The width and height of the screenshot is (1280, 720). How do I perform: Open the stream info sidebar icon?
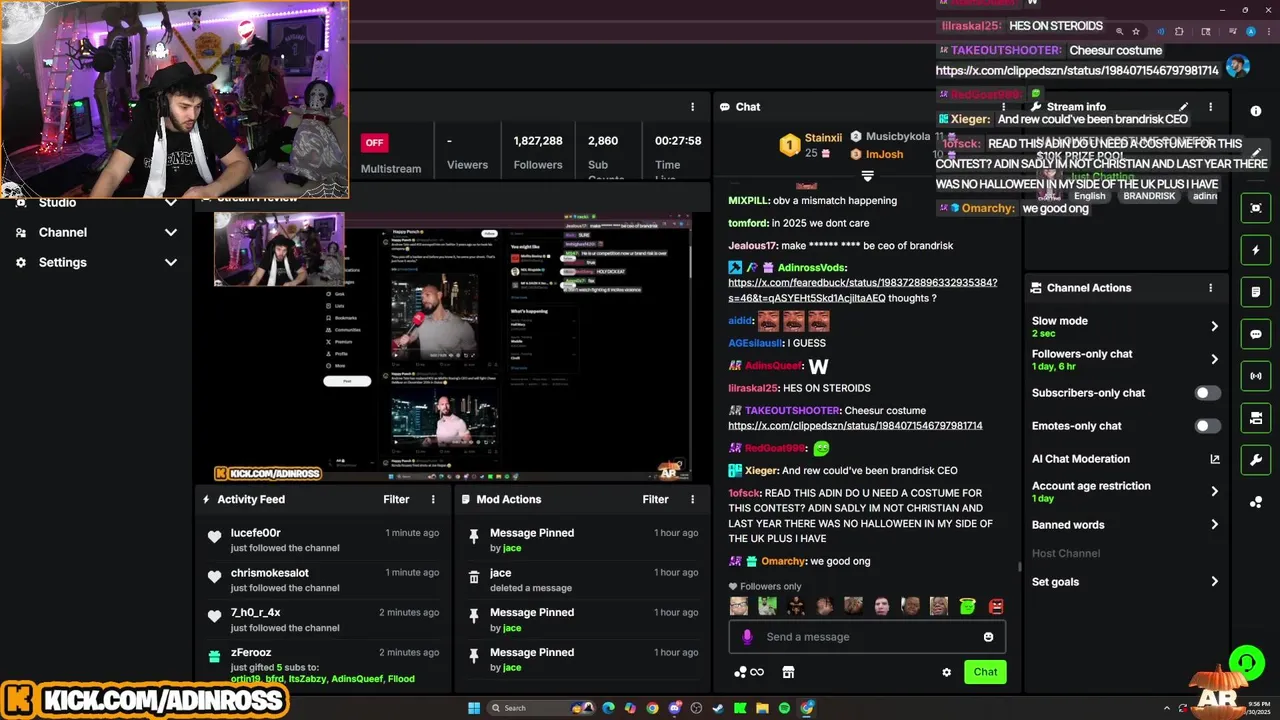click(1256, 111)
